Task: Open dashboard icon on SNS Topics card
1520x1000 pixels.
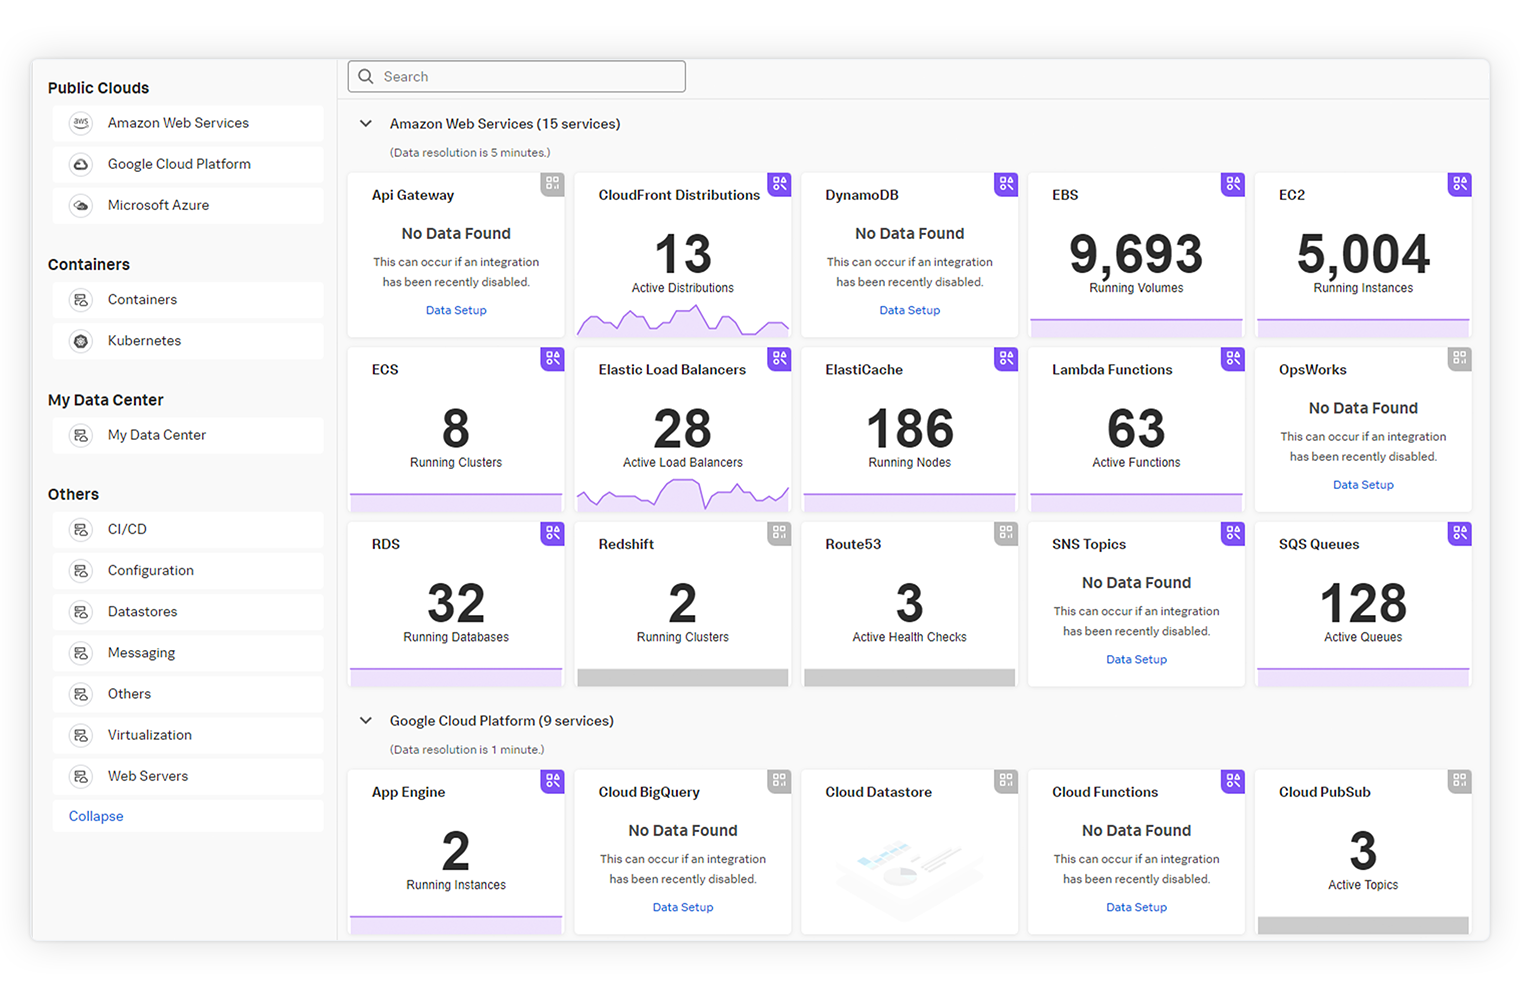Action: 1233,533
